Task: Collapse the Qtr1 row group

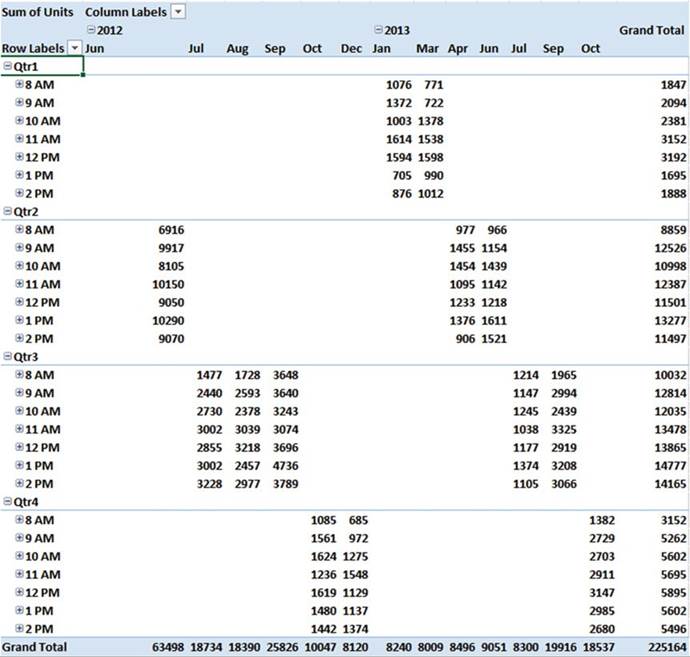Action: 8,66
